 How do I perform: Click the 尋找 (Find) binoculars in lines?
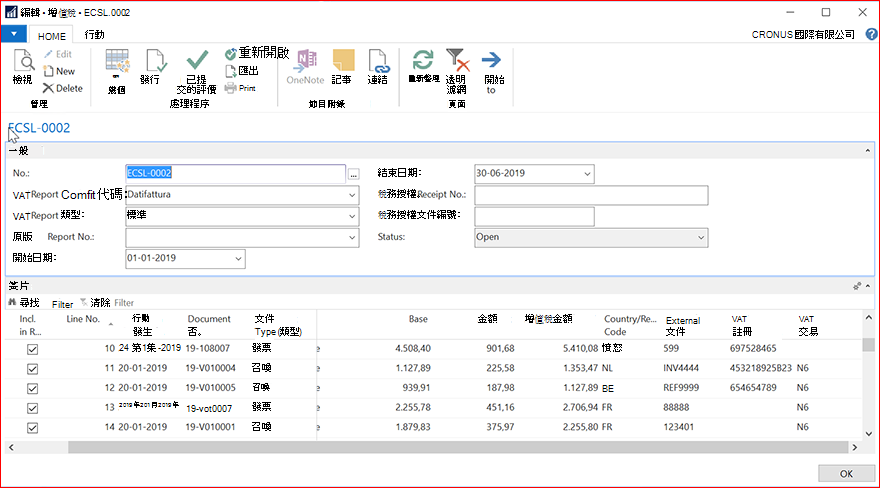12,302
